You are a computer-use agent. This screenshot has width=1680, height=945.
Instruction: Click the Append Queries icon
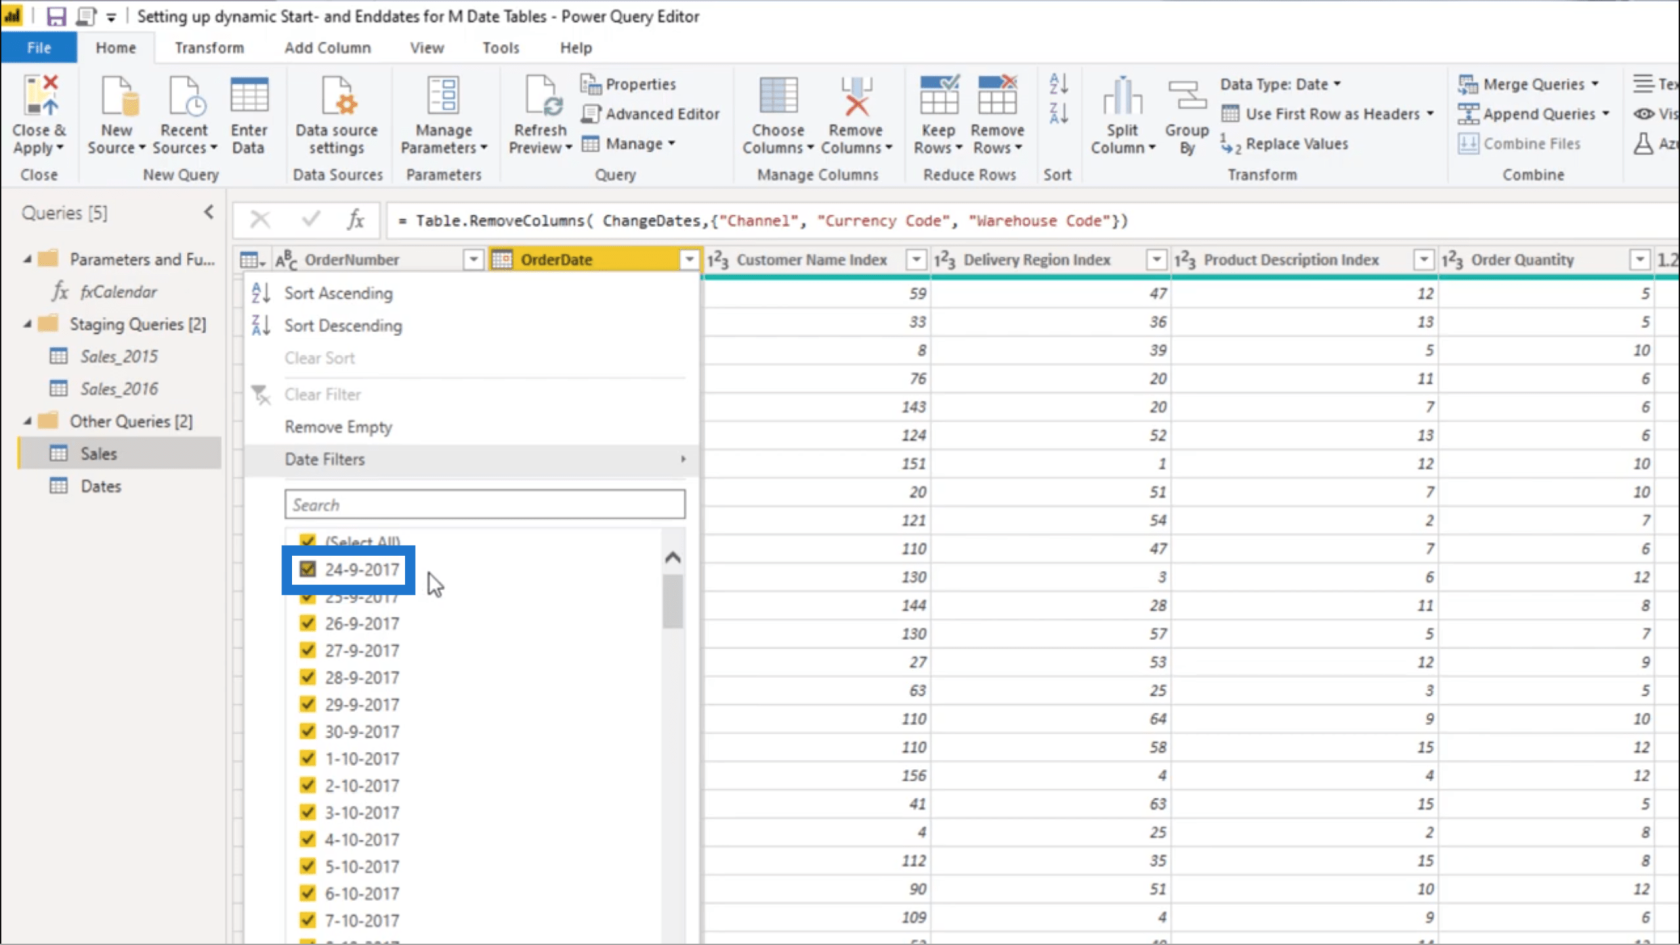pyautogui.click(x=1467, y=114)
